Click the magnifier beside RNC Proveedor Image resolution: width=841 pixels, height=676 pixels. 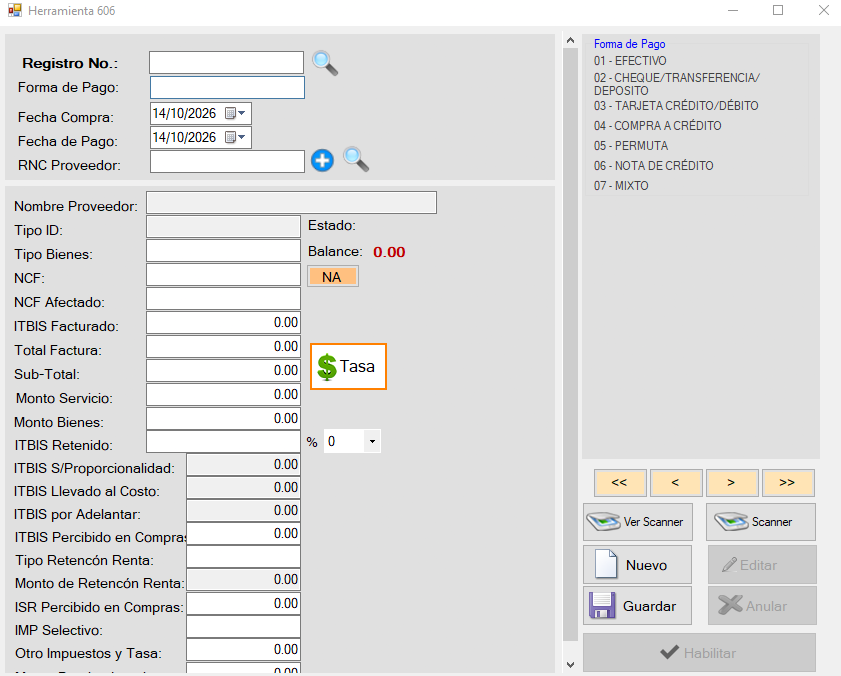(356, 159)
